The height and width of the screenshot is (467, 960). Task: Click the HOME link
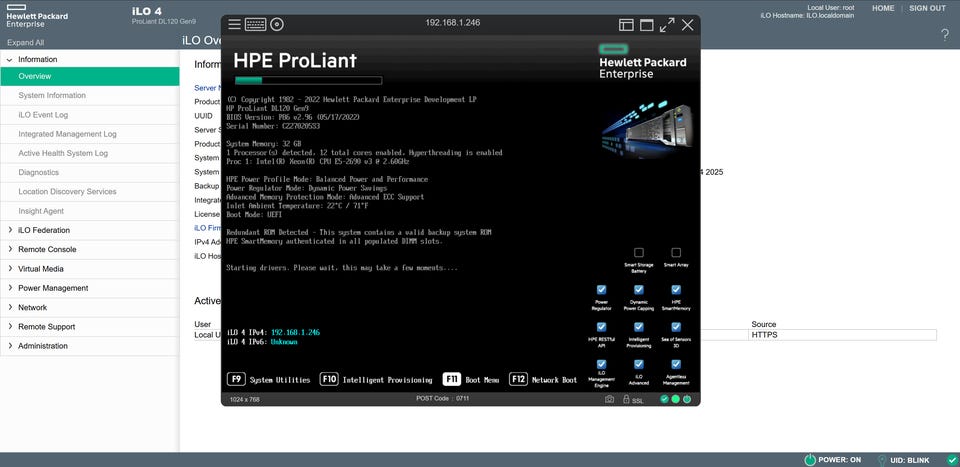click(883, 9)
